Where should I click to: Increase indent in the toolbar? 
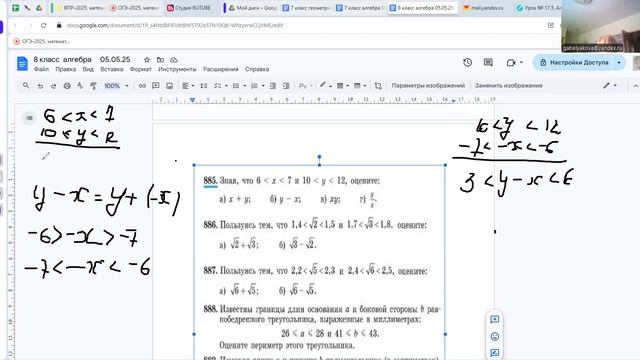[x=286, y=86]
